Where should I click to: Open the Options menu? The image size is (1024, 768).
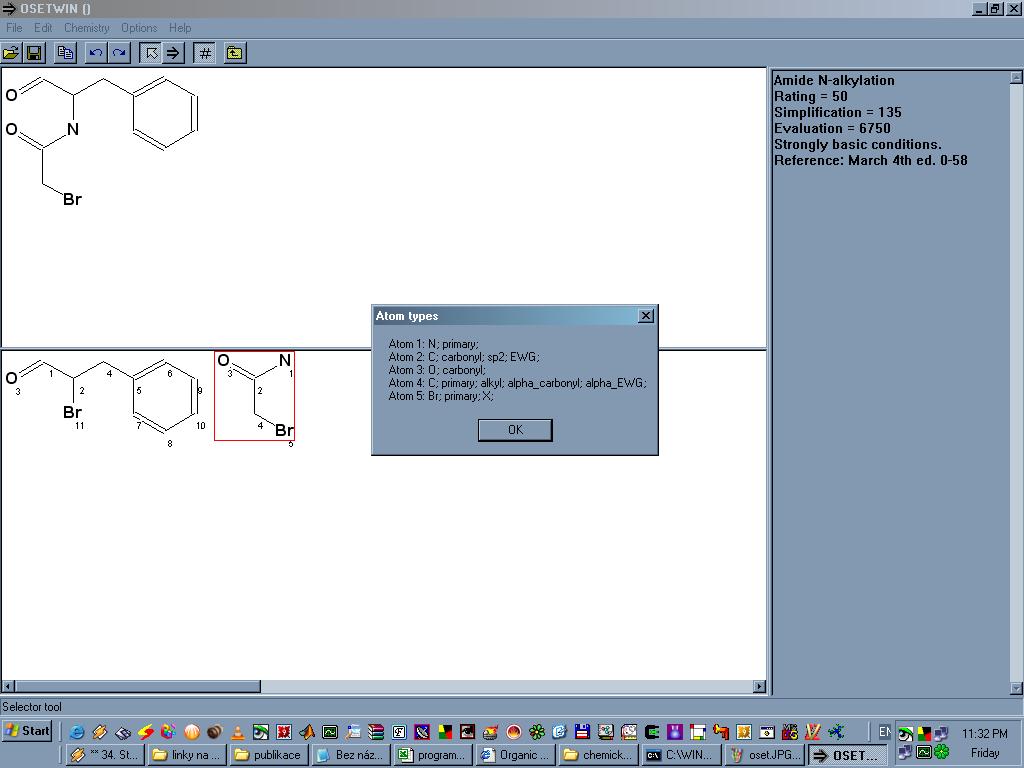click(139, 28)
